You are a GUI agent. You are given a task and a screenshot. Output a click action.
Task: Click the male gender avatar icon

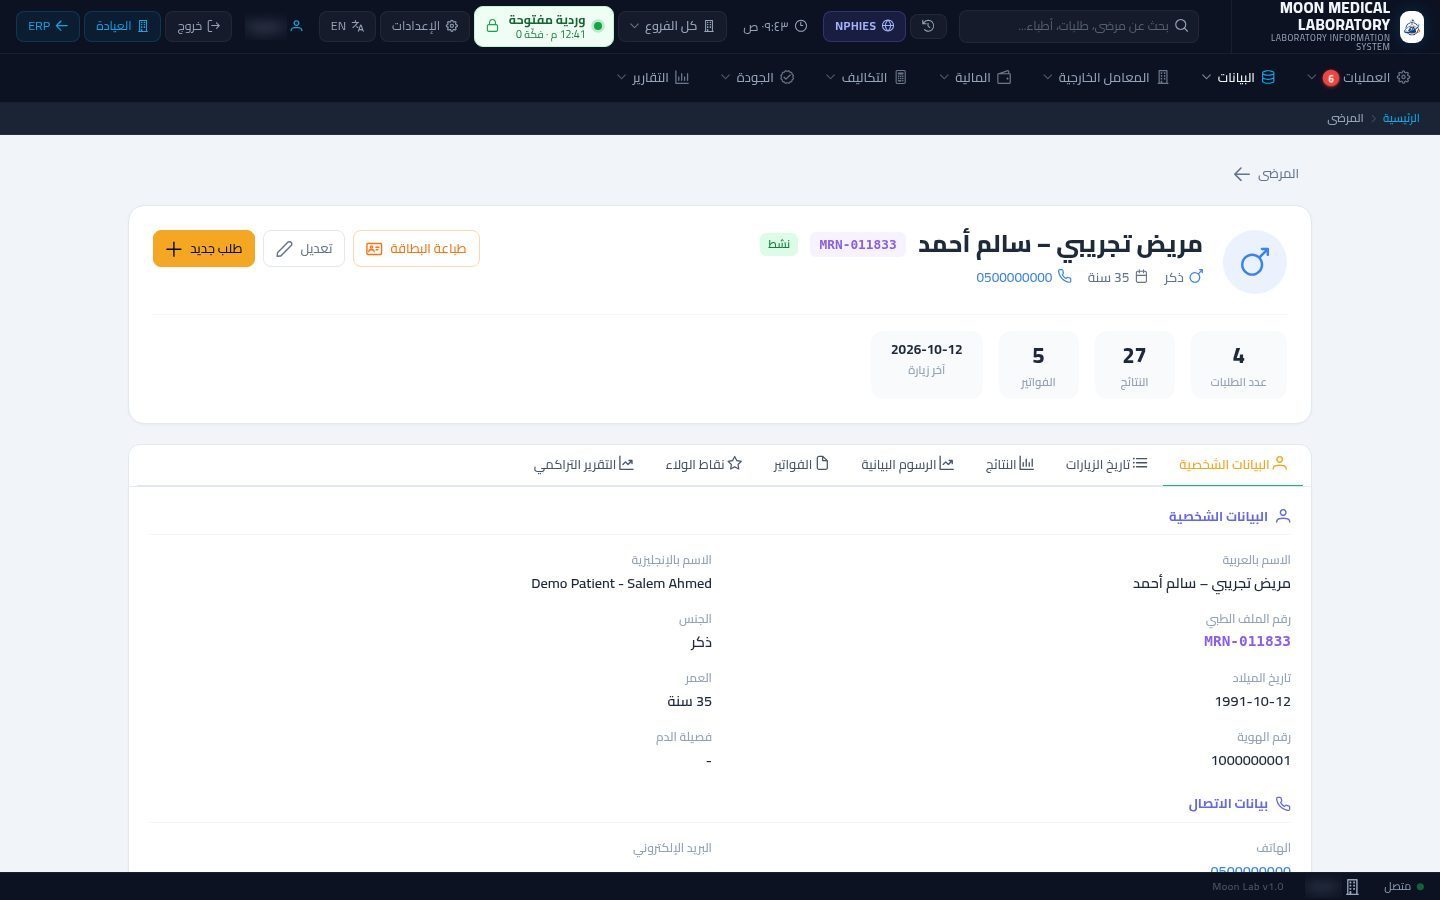click(x=1254, y=262)
